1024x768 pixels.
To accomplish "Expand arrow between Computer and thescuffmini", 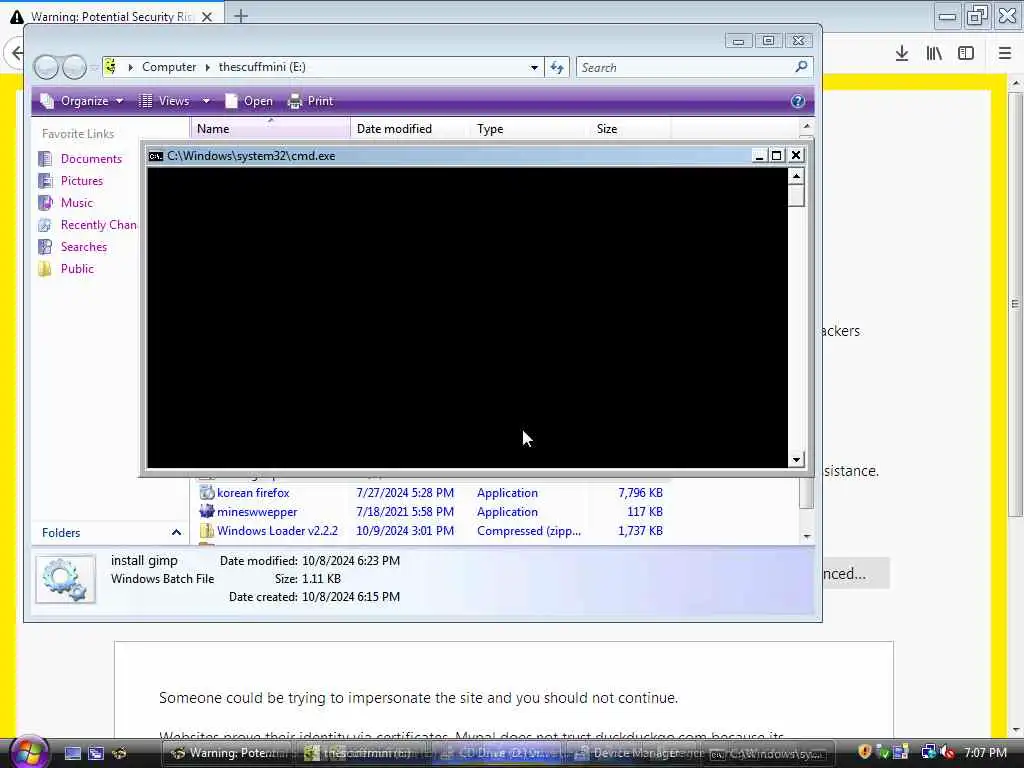I will pyautogui.click(x=208, y=67).
